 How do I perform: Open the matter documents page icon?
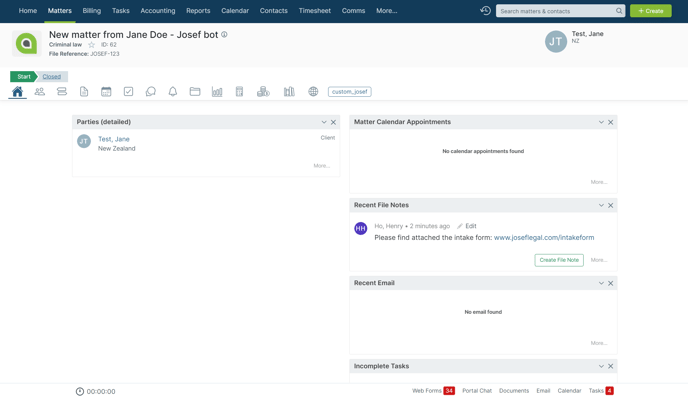point(84,92)
